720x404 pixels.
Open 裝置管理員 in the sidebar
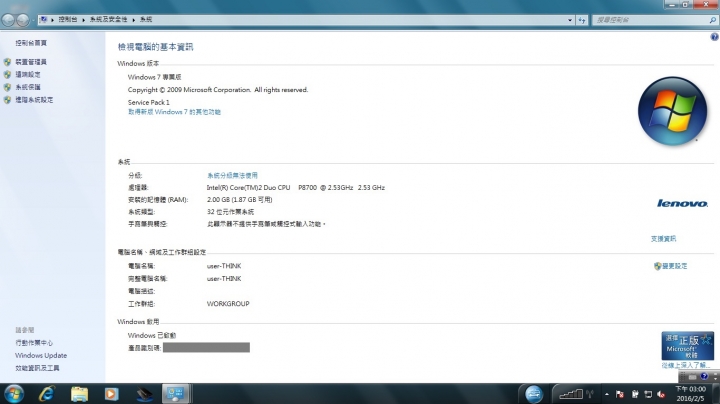point(31,62)
